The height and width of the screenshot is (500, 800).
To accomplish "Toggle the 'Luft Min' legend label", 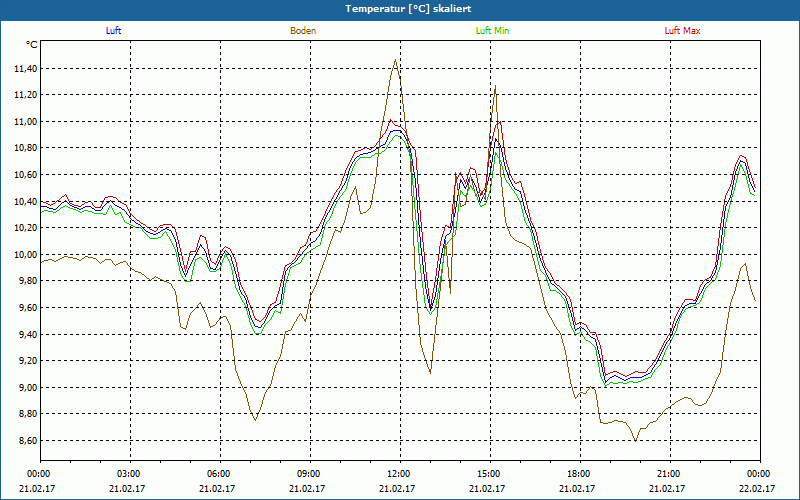I will [493, 31].
